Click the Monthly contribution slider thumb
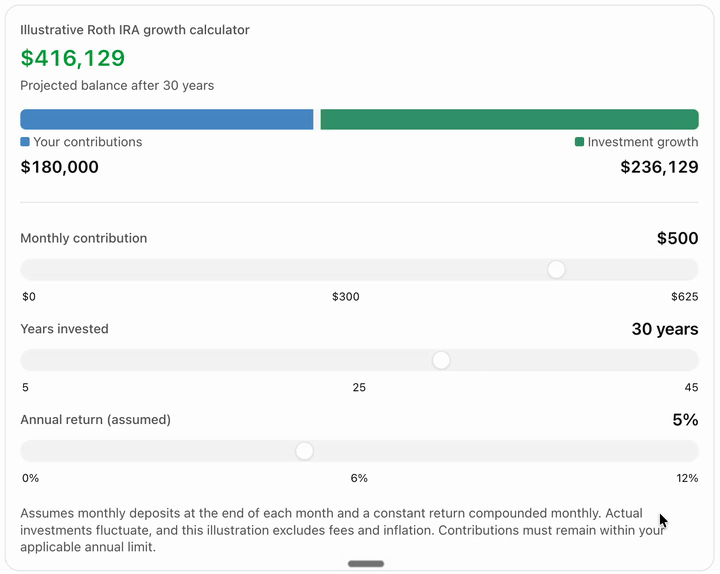Image resolution: width=720 pixels, height=574 pixels. pyautogui.click(x=556, y=270)
